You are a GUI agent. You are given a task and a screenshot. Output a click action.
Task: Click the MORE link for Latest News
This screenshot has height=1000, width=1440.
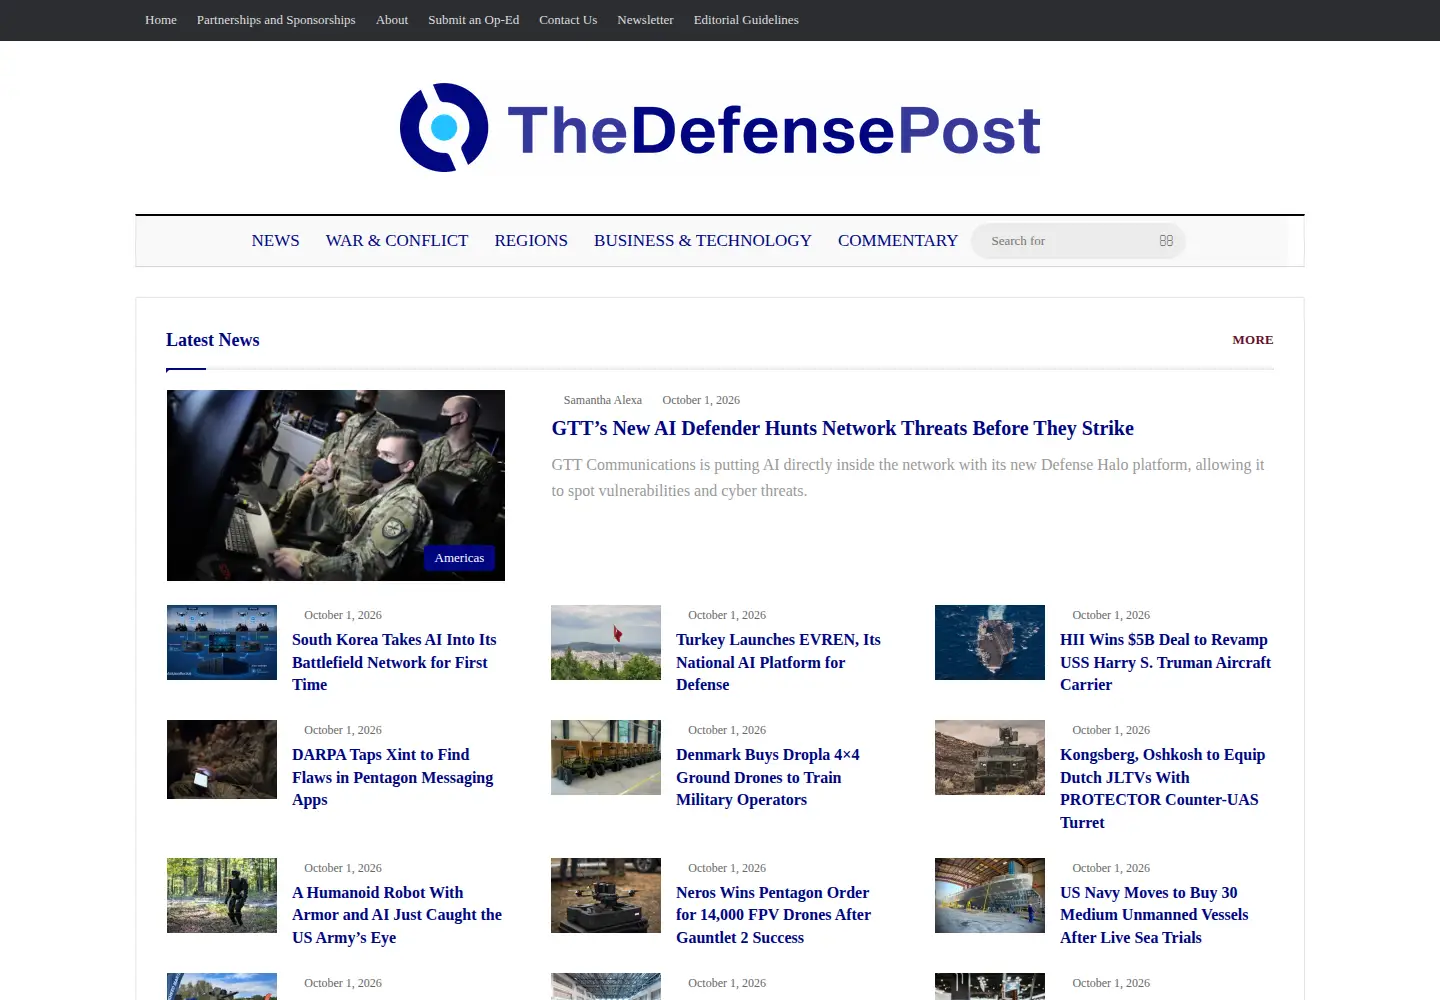tap(1253, 340)
